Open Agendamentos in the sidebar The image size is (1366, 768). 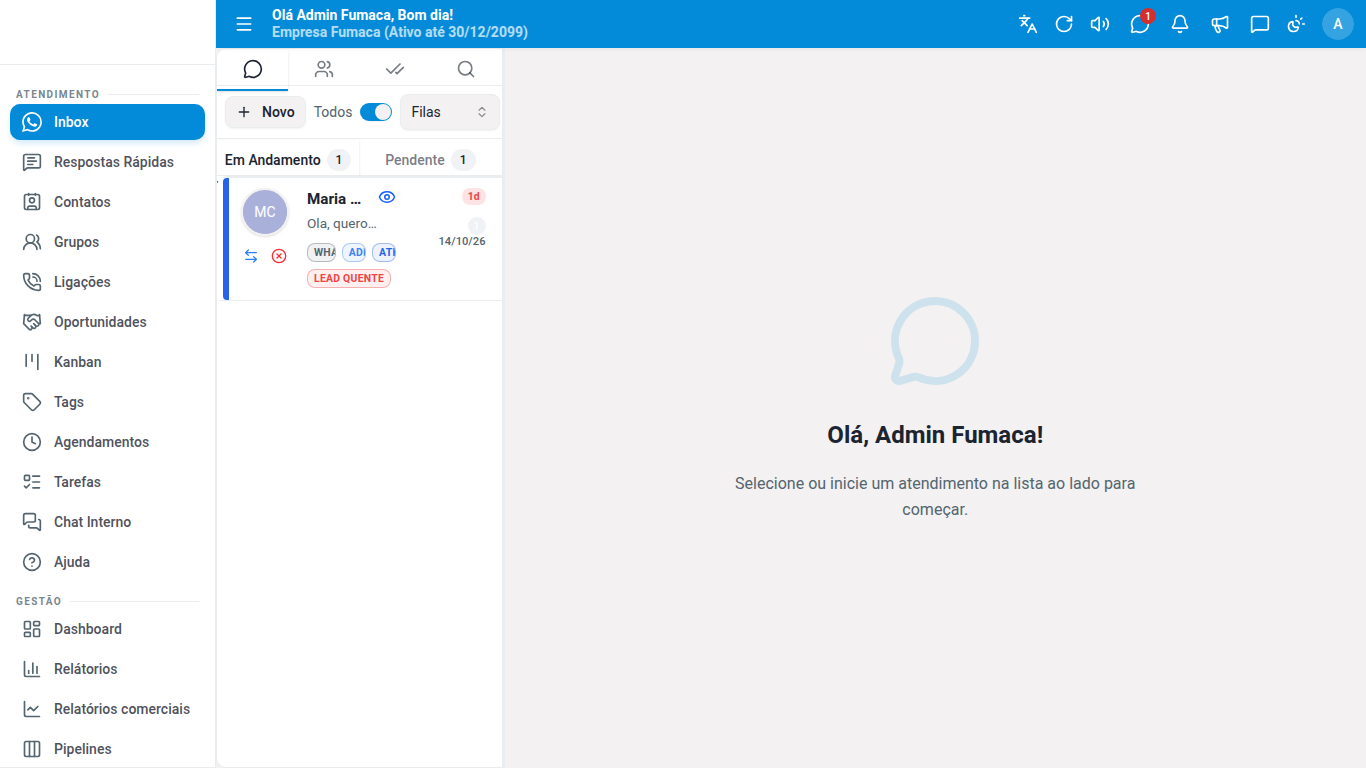point(108,442)
